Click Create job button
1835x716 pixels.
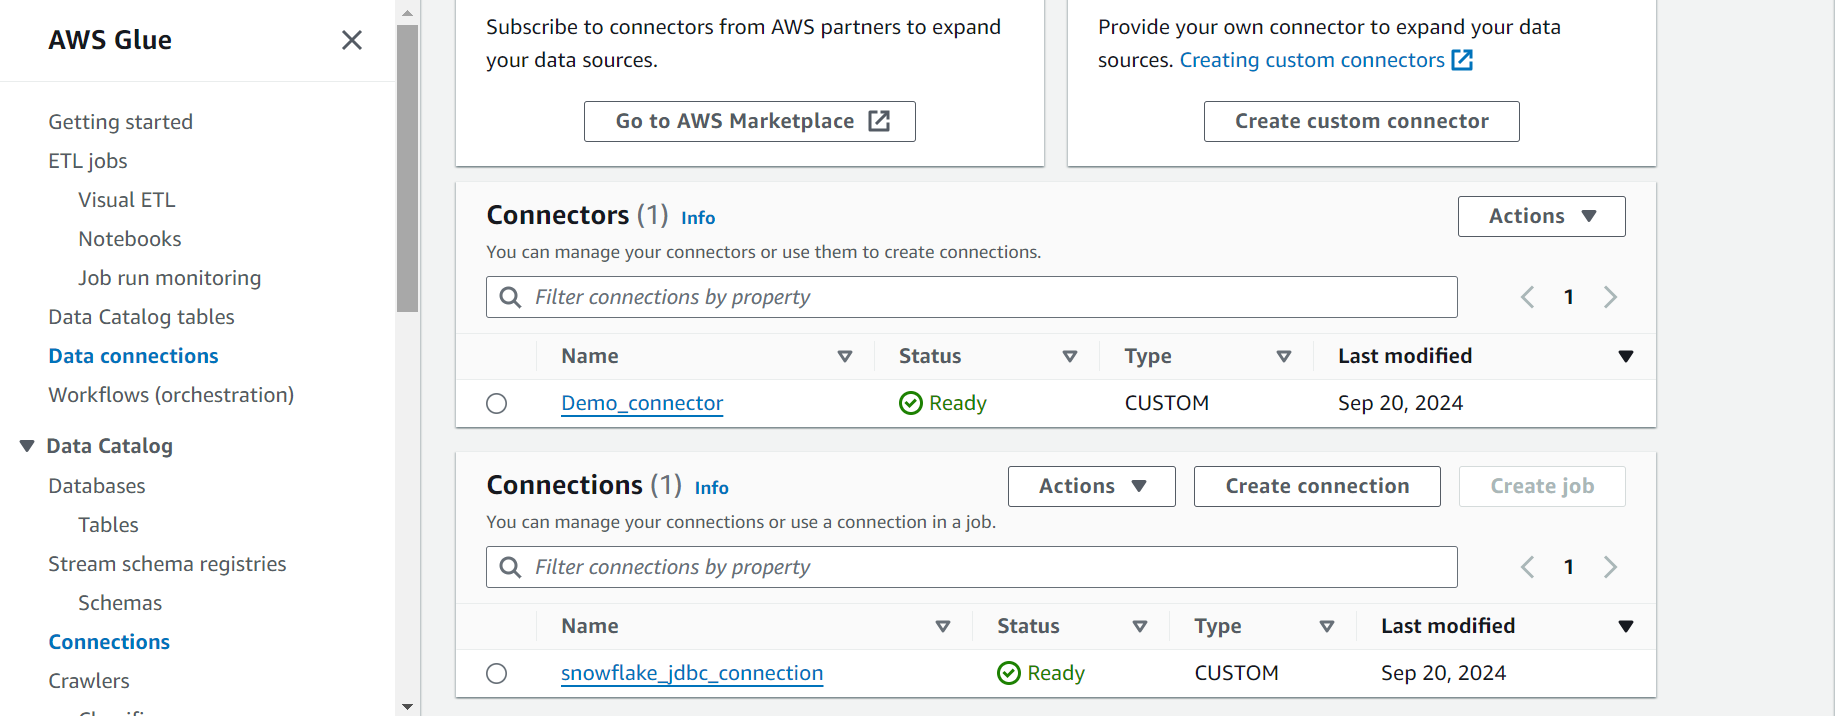[1542, 486]
